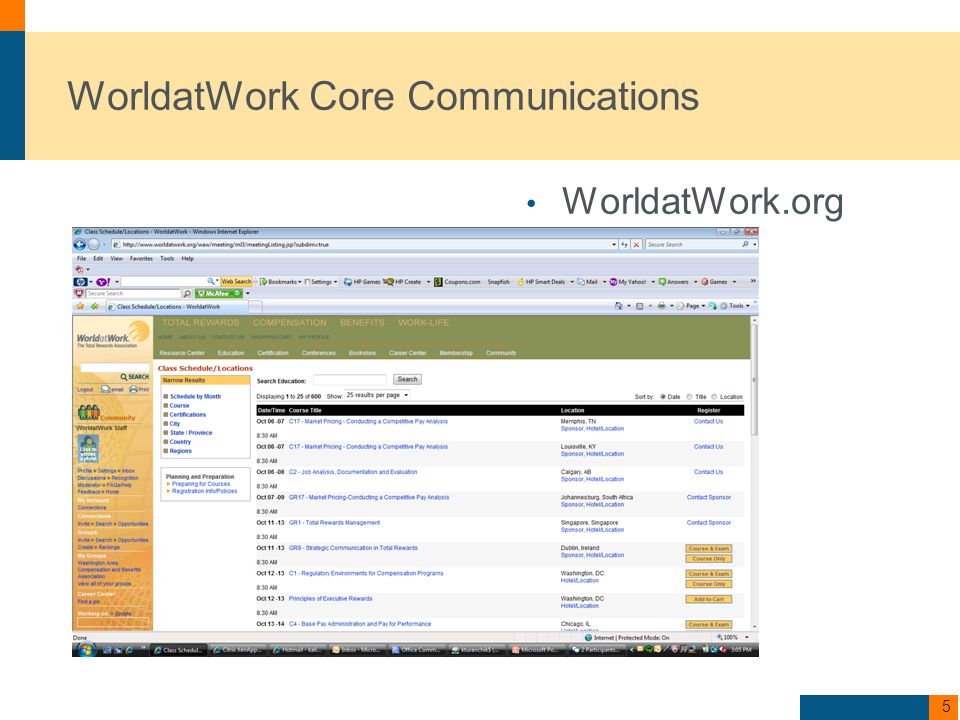Click the Preparing for Courses link

click(x=201, y=484)
